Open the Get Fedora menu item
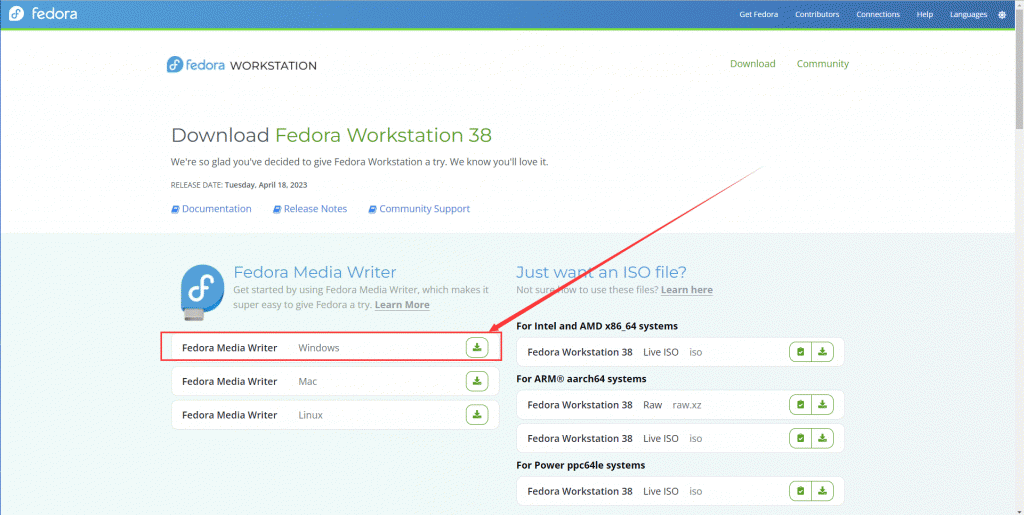1024x515 pixels. coord(759,15)
